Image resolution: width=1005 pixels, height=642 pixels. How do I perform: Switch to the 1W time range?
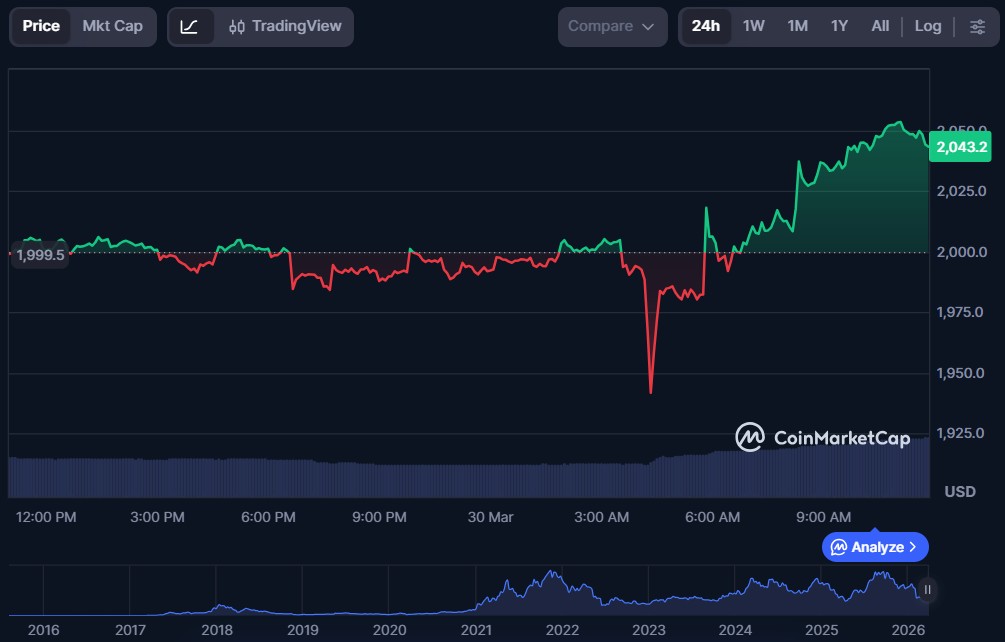pyautogui.click(x=753, y=26)
